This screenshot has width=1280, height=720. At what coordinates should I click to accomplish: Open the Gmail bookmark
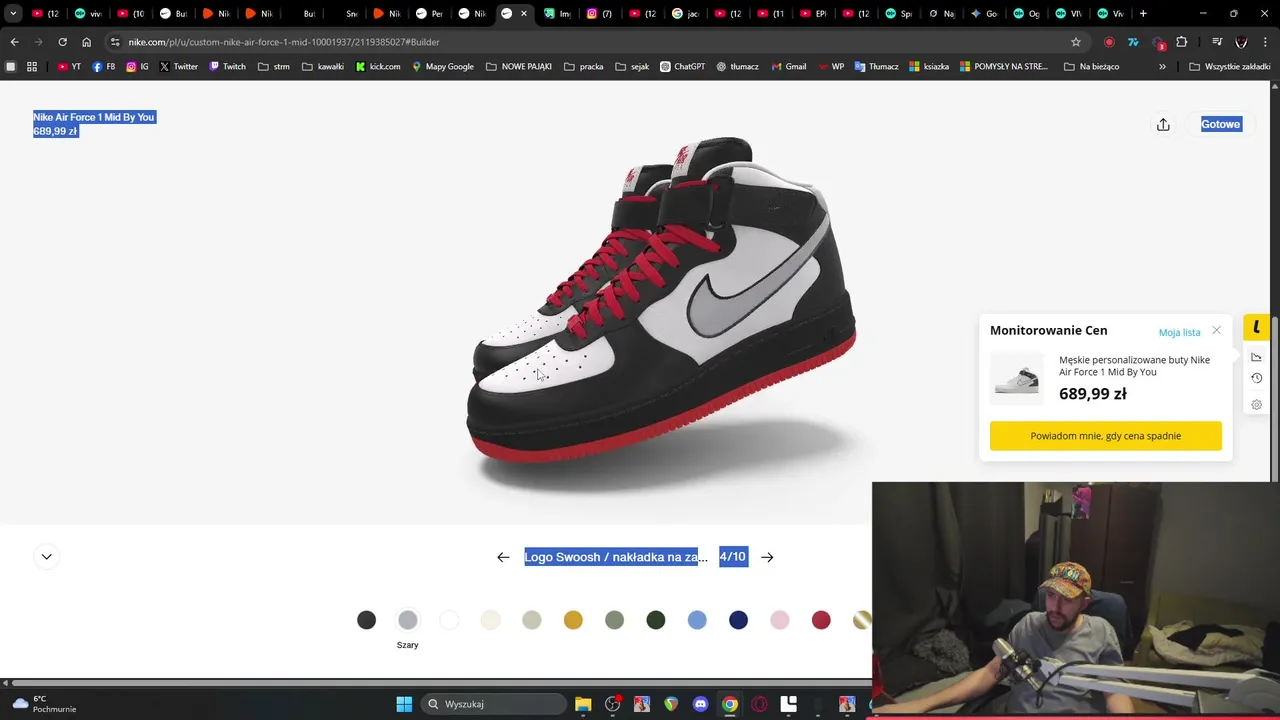click(788, 67)
